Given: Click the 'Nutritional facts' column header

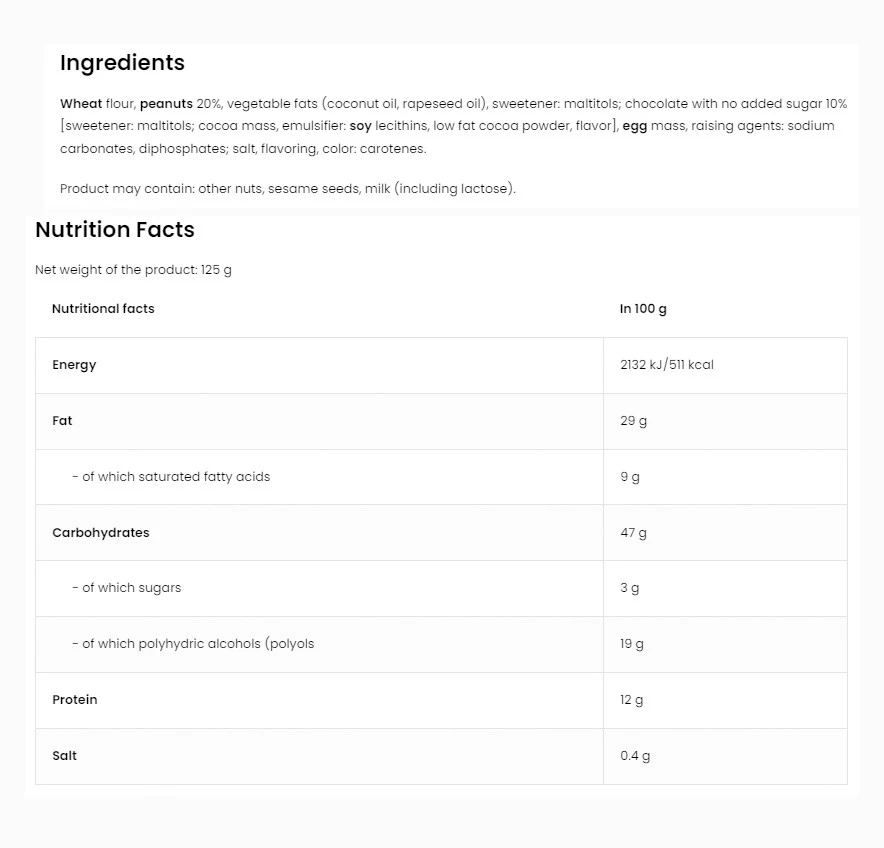Looking at the screenshot, I should (x=103, y=309).
